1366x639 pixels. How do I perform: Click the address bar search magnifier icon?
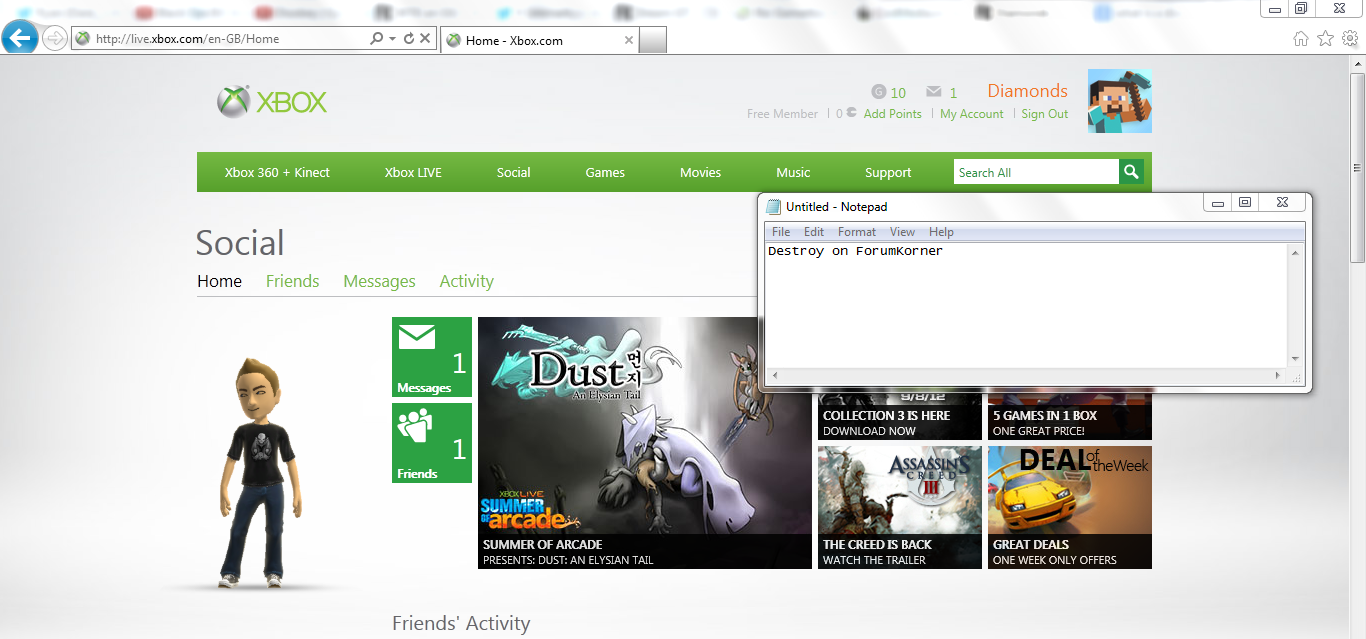(x=376, y=39)
